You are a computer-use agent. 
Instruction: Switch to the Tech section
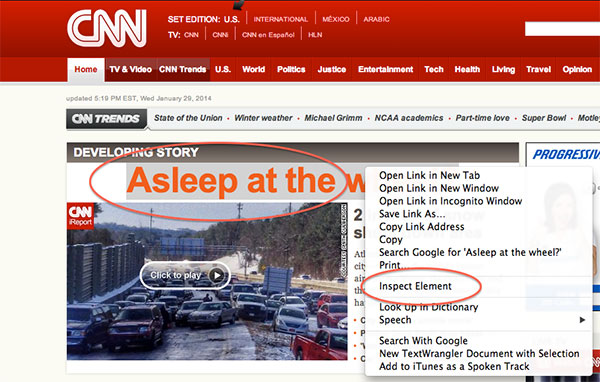[434, 70]
